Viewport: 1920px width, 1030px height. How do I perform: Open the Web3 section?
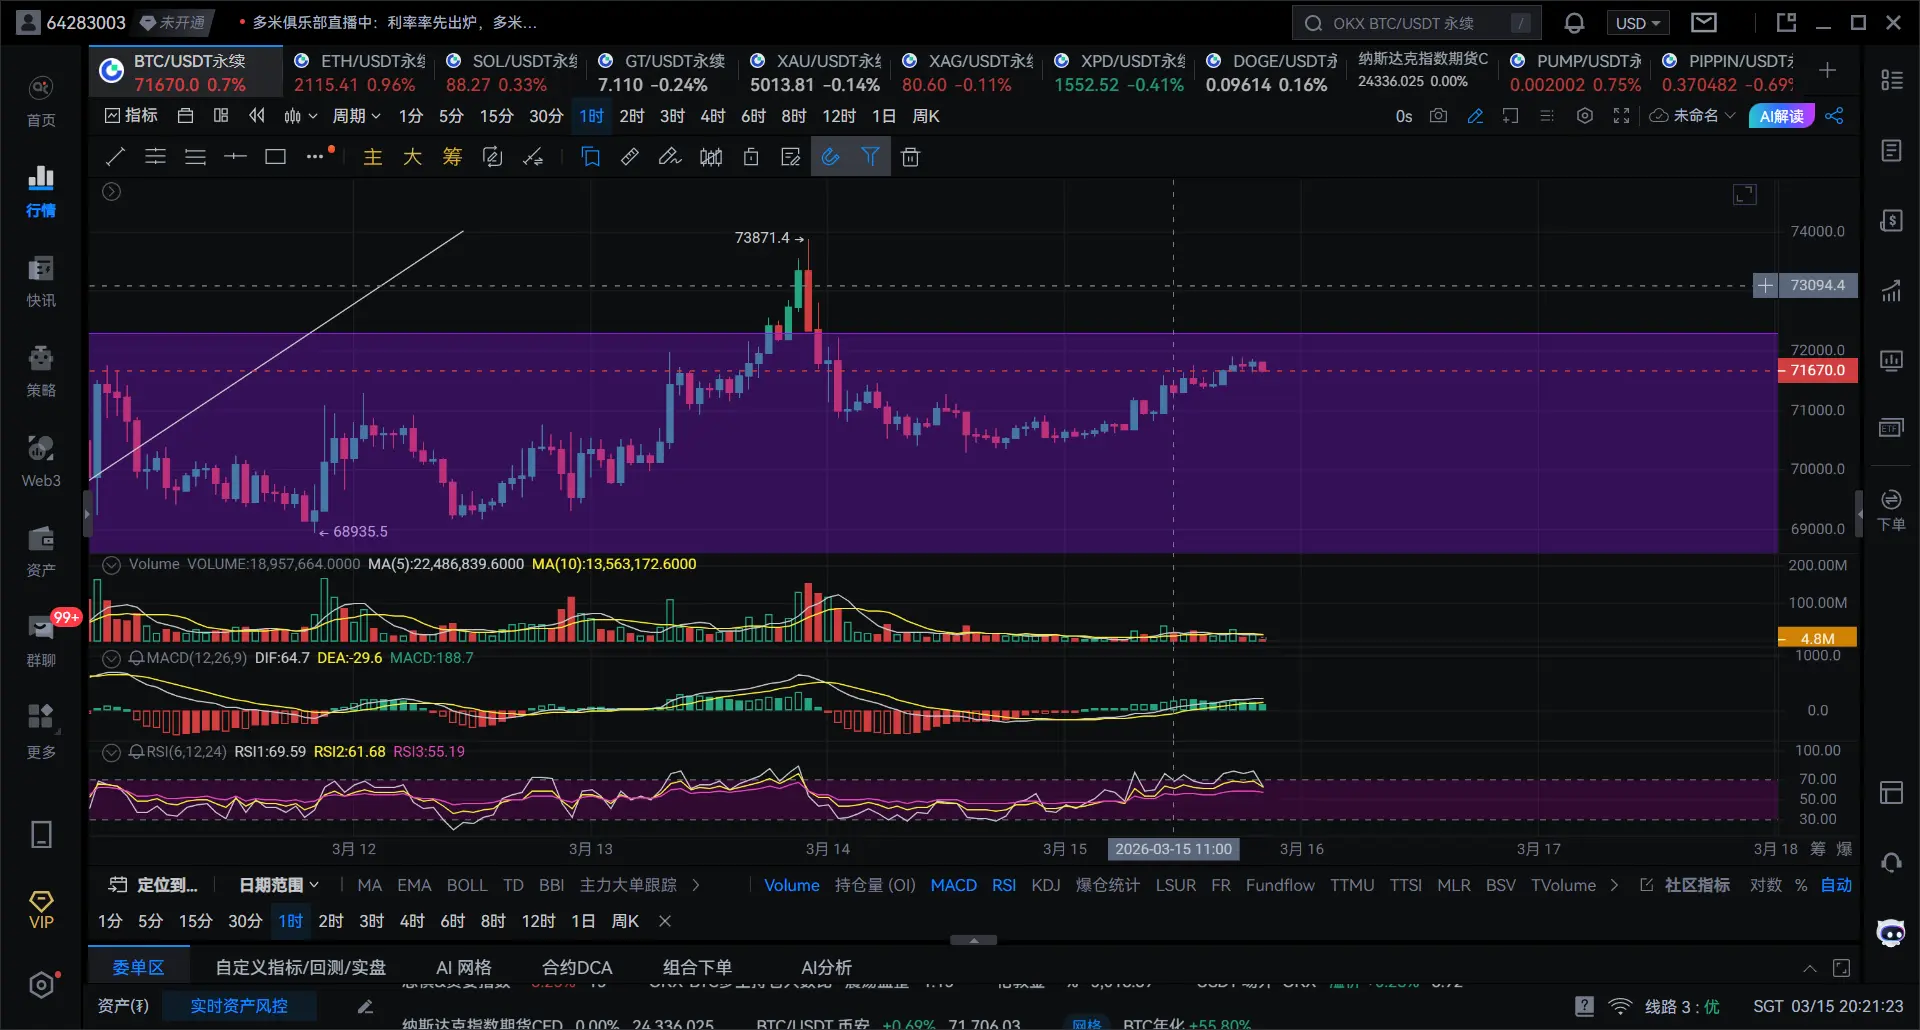41,462
